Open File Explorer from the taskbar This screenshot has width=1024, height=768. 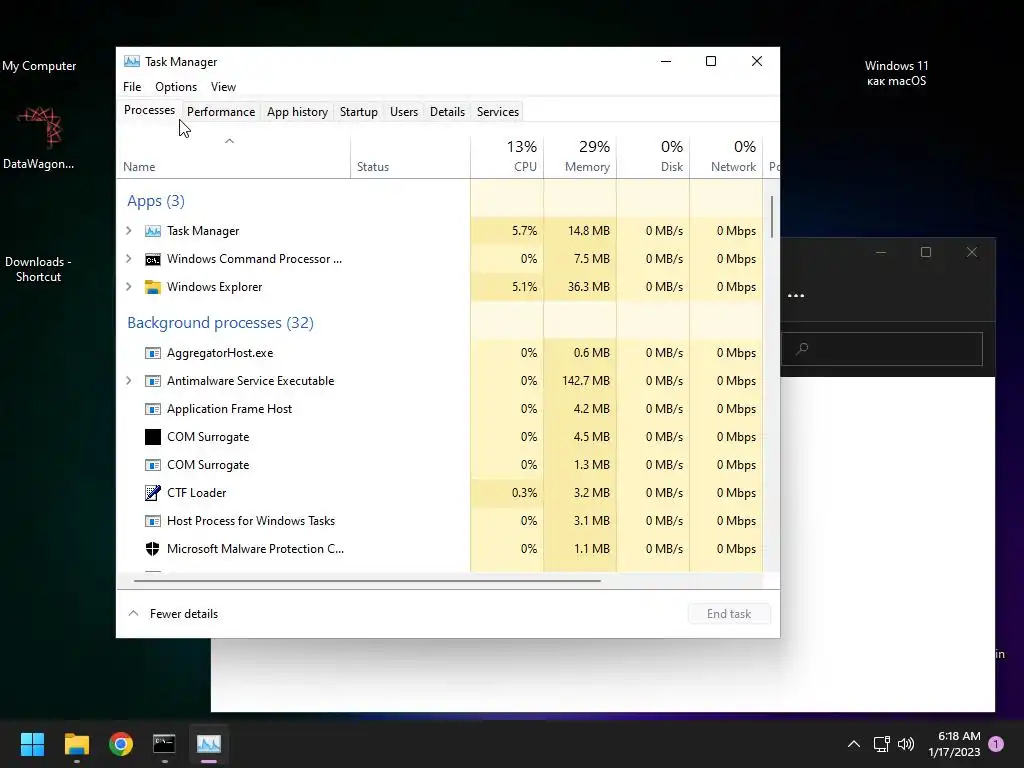click(x=76, y=744)
